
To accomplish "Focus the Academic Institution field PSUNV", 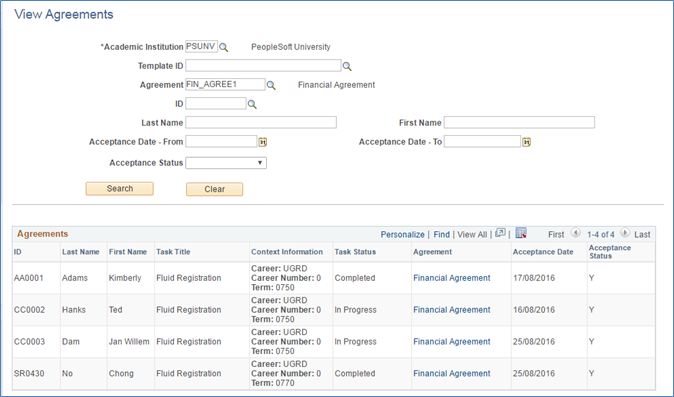I will click(x=202, y=46).
